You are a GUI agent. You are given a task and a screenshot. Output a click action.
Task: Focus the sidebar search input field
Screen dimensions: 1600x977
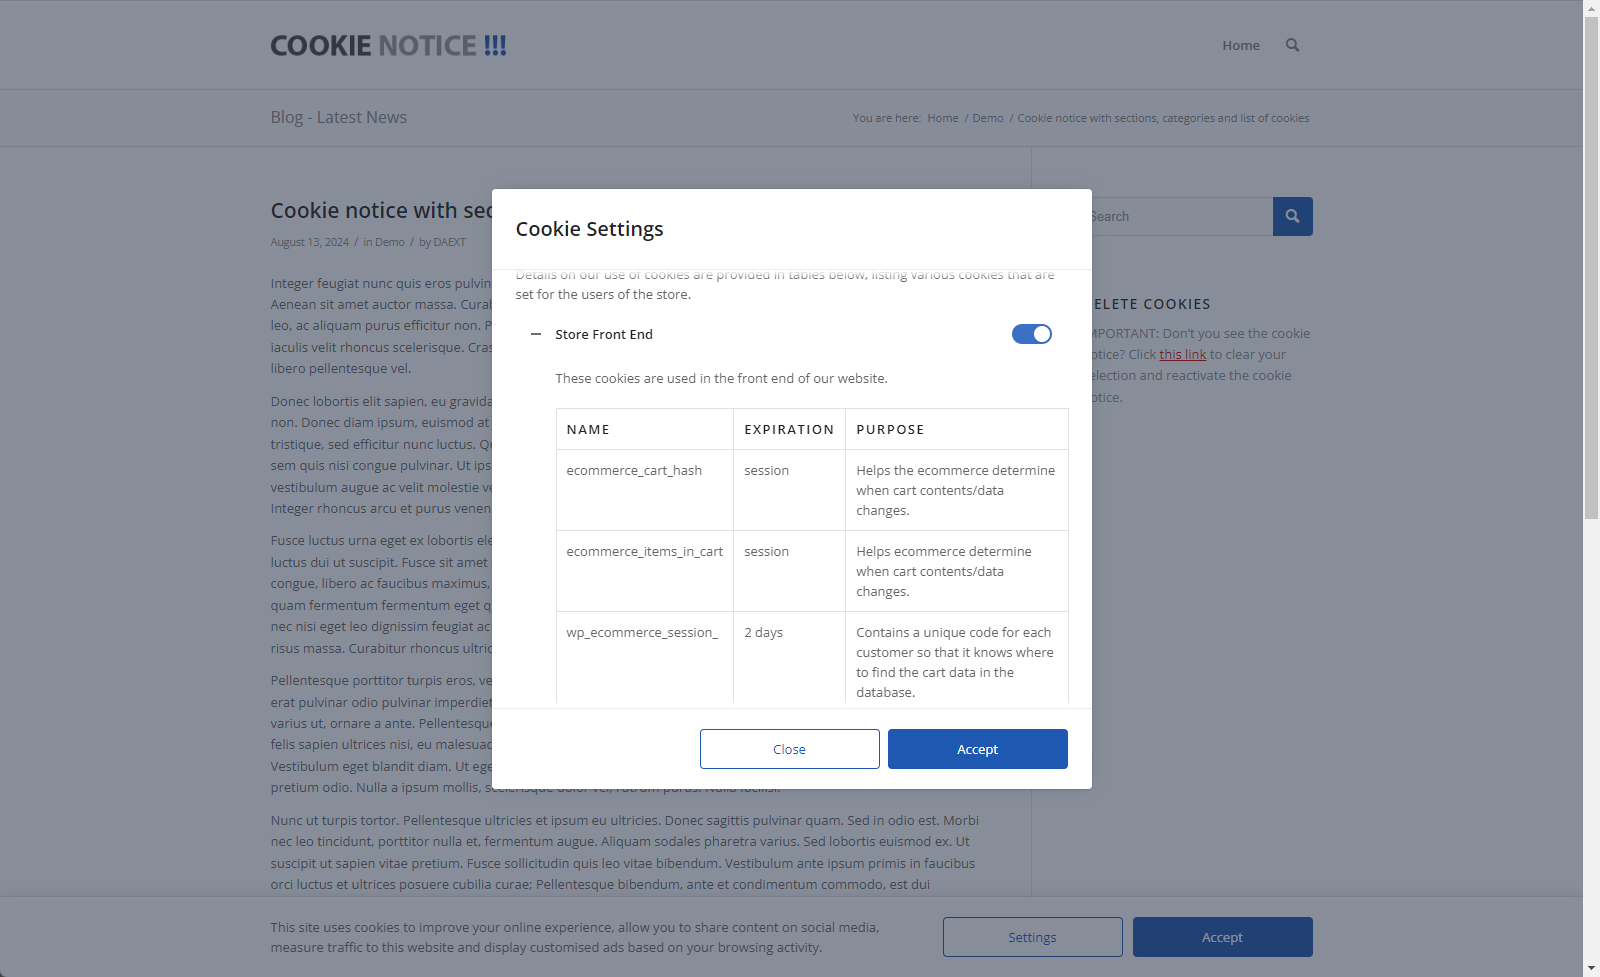click(x=1180, y=216)
